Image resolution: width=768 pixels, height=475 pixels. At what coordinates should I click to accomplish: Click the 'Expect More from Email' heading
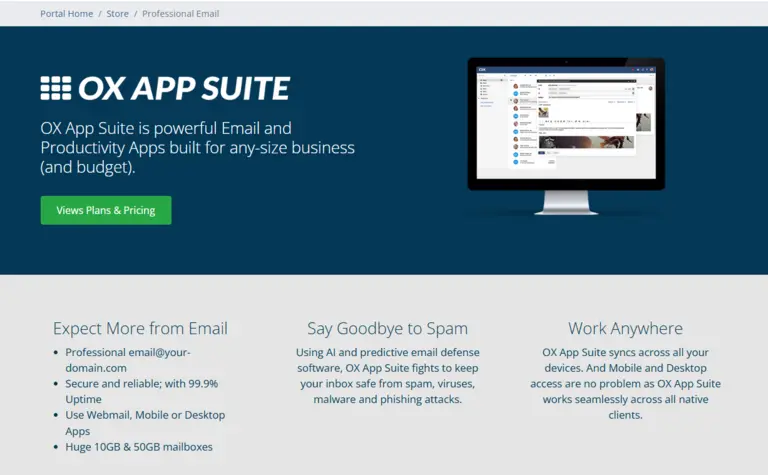point(140,328)
